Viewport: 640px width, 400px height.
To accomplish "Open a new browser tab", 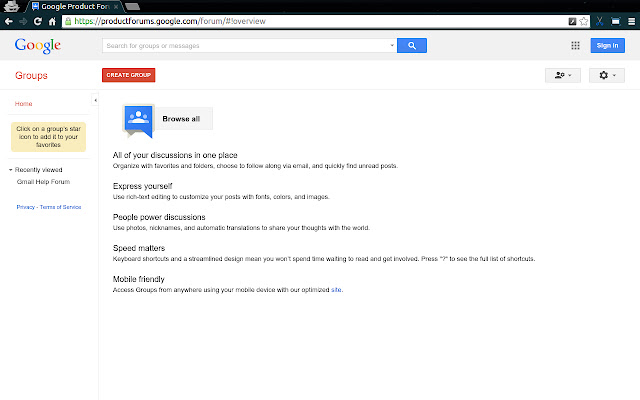I will tap(132, 7).
